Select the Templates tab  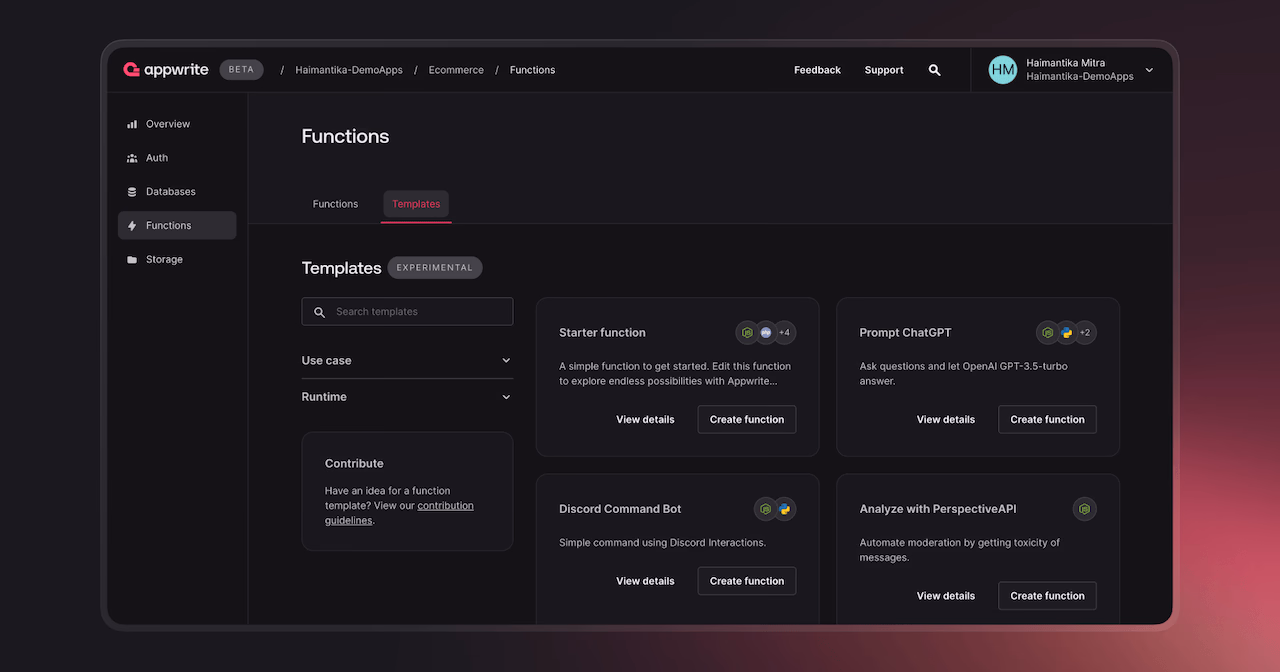[x=416, y=204]
